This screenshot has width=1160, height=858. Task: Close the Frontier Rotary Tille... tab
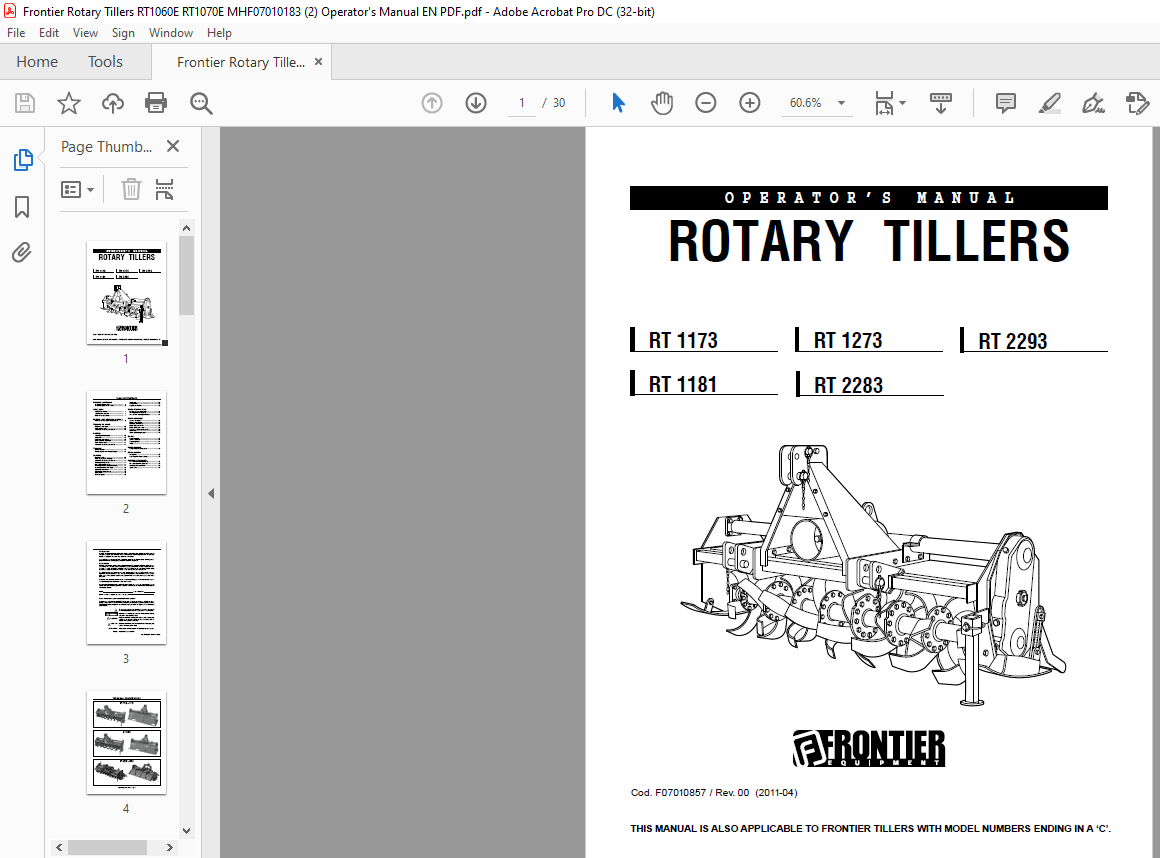318,62
